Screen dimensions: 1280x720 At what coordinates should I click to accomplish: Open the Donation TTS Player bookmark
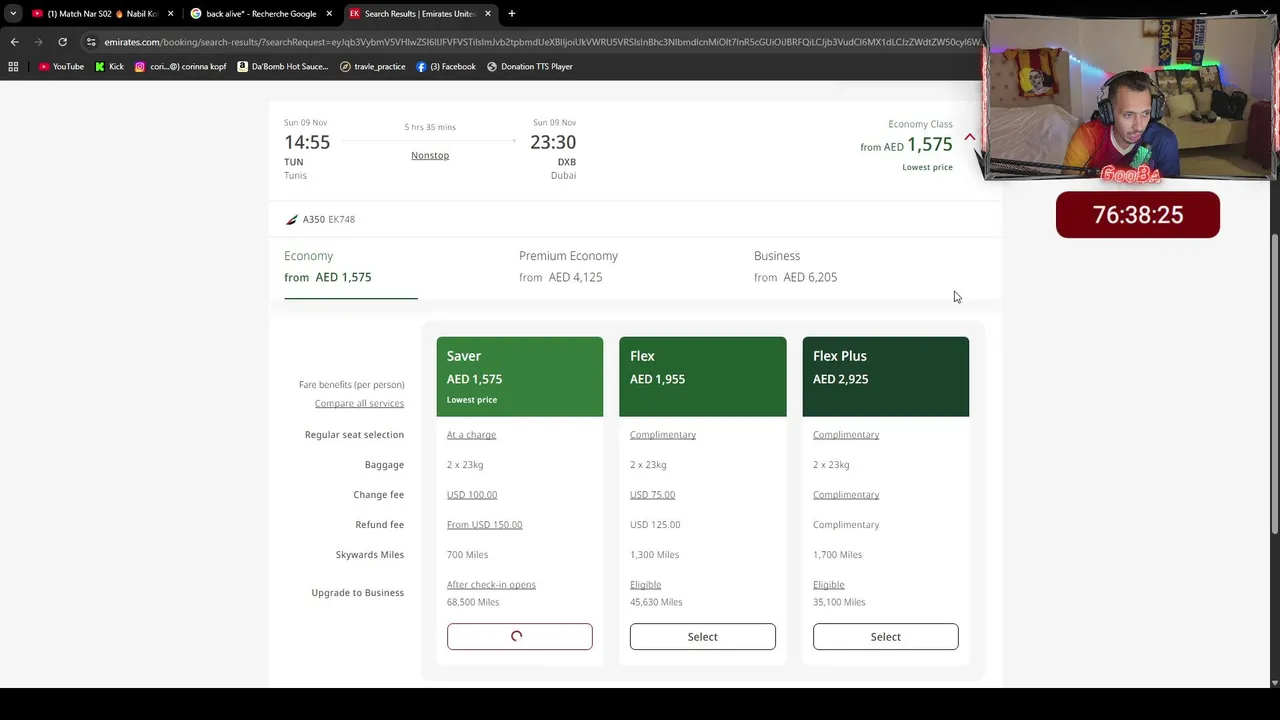[x=530, y=67]
